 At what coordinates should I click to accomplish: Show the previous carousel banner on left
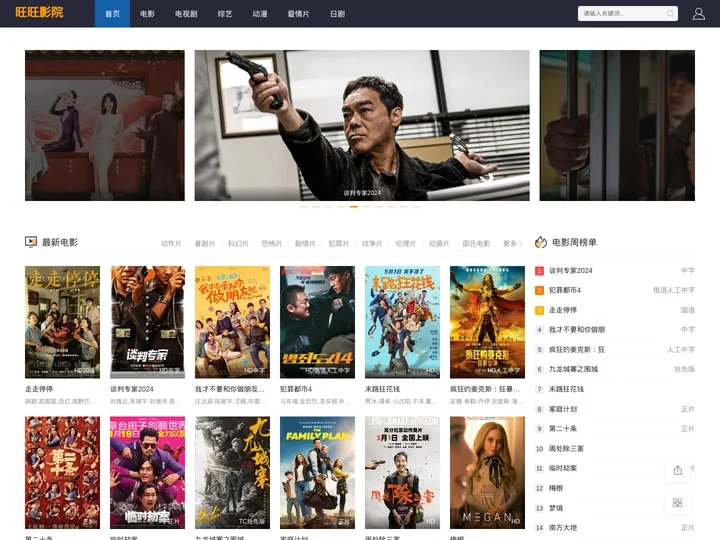(x=105, y=125)
